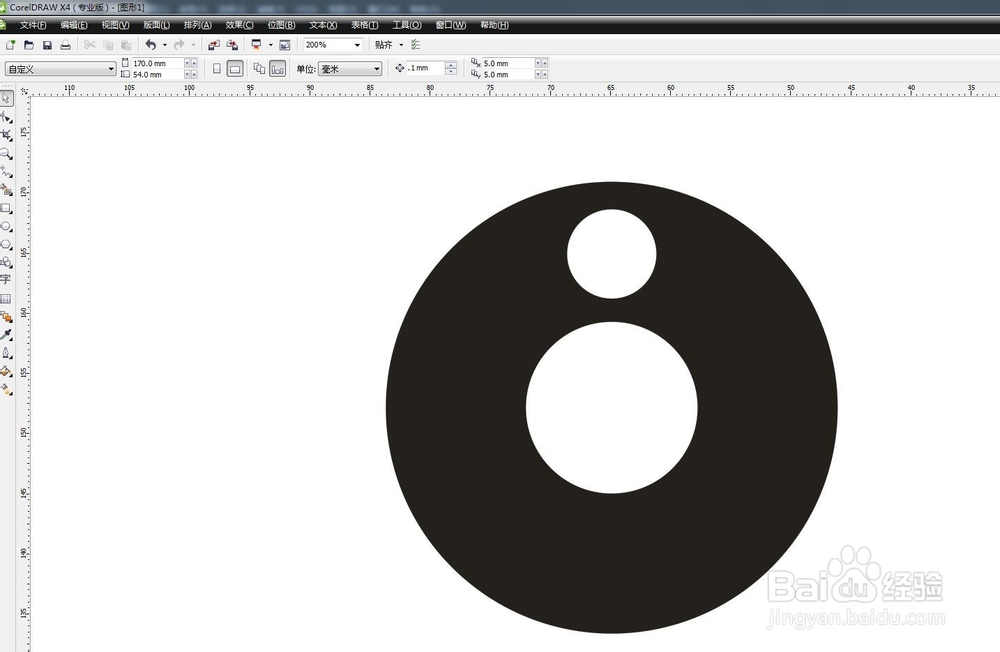Apply page layout to current page only
This screenshot has width=1000, height=652.
pyautogui.click(x=277, y=68)
